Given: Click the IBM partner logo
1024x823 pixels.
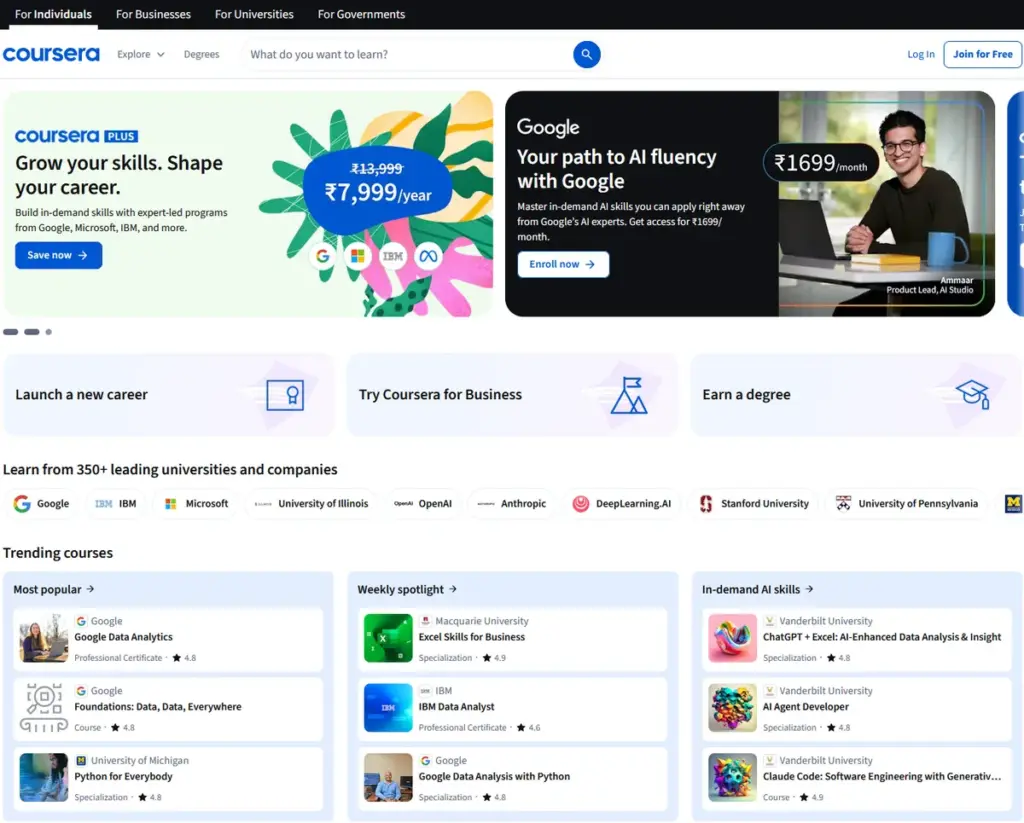Looking at the screenshot, I should (x=115, y=503).
